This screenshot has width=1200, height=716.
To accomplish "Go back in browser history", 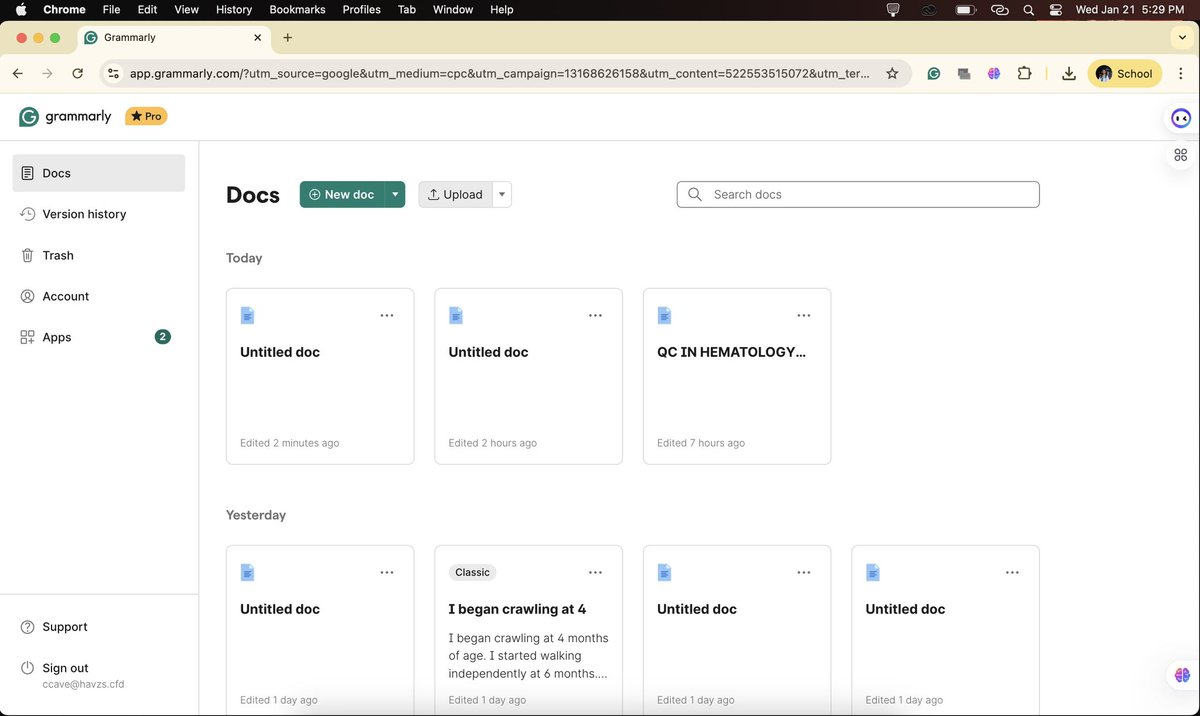I will 17,73.
